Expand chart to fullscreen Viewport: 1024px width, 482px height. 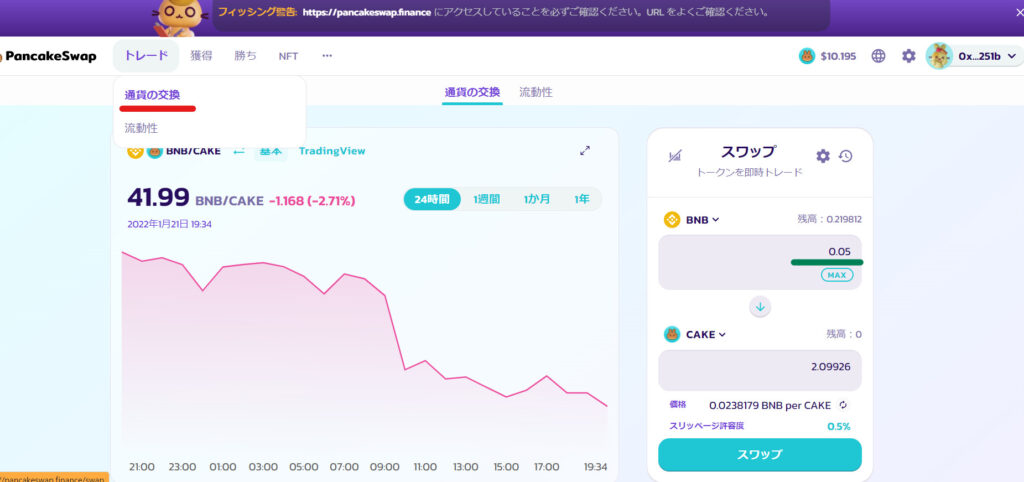(585, 151)
